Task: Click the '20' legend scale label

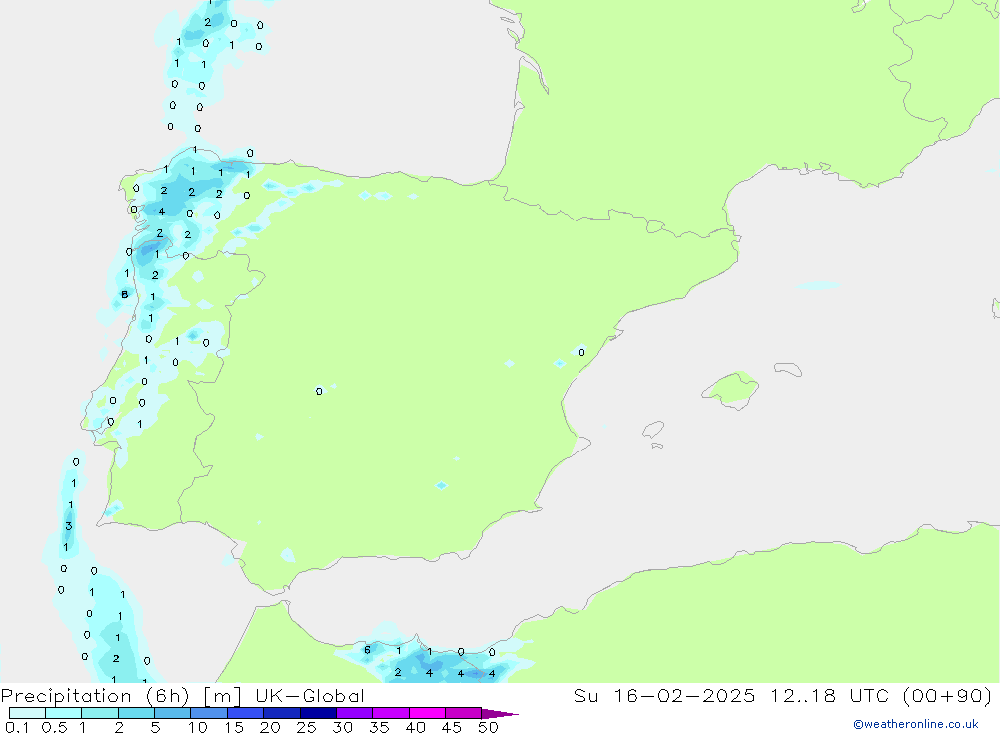Action: coord(270,727)
